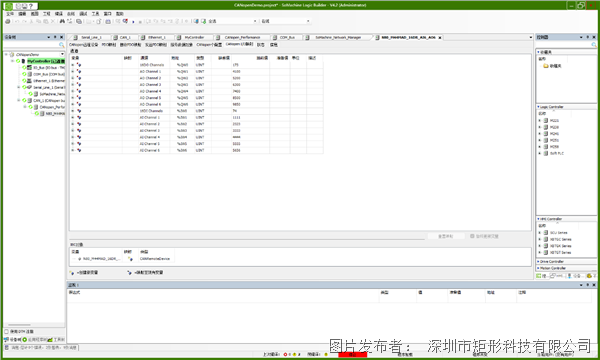This screenshot has width=600, height=360.
Task: Expand the AI Channel 4 row
Action: tap(73, 137)
